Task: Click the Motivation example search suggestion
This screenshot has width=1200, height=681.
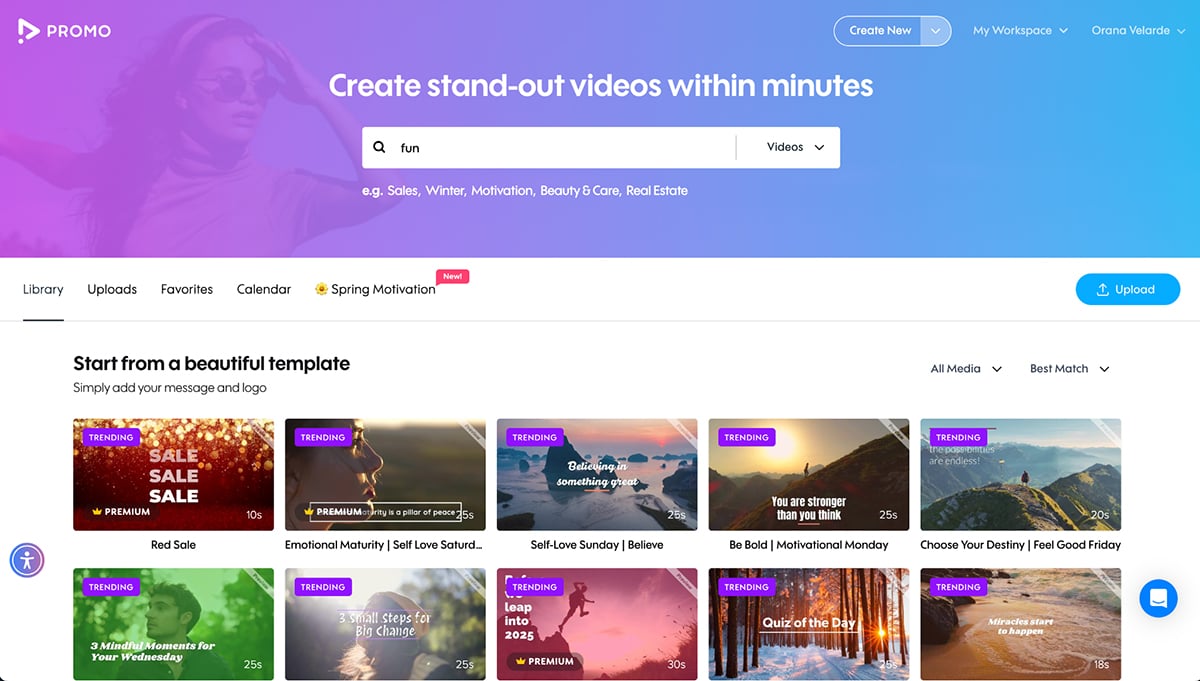Action: click(x=502, y=190)
